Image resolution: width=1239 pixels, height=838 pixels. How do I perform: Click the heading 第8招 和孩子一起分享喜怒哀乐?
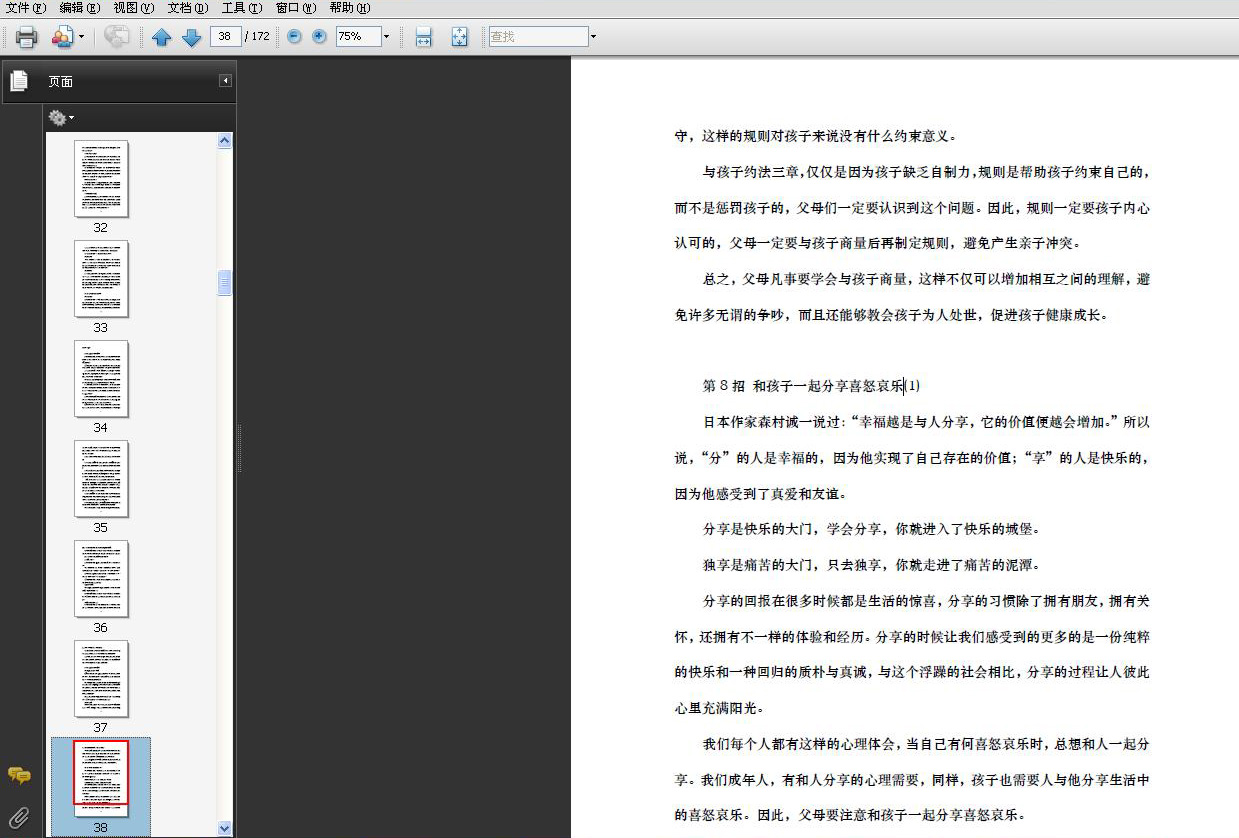coord(811,385)
